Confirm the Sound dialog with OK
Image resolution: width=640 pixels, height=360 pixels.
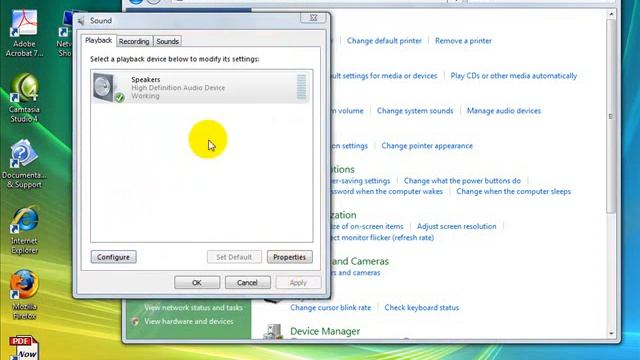click(x=197, y=282)
